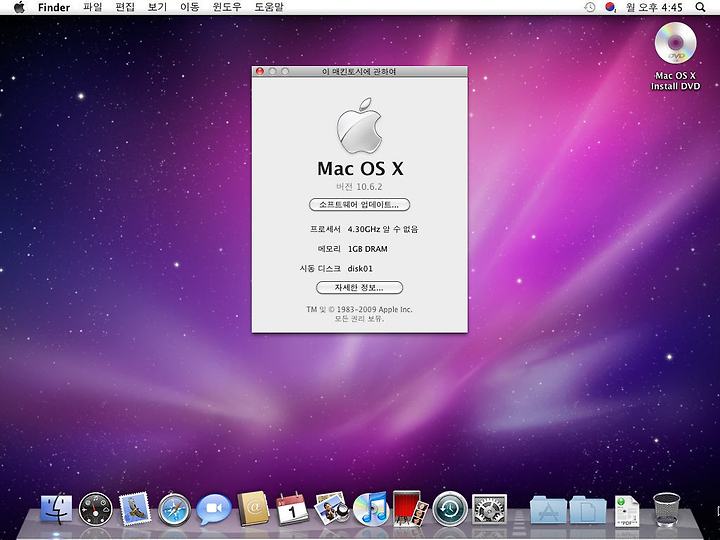Open the Finder application menu
720x540 pixels.
(x=54, y=7)
